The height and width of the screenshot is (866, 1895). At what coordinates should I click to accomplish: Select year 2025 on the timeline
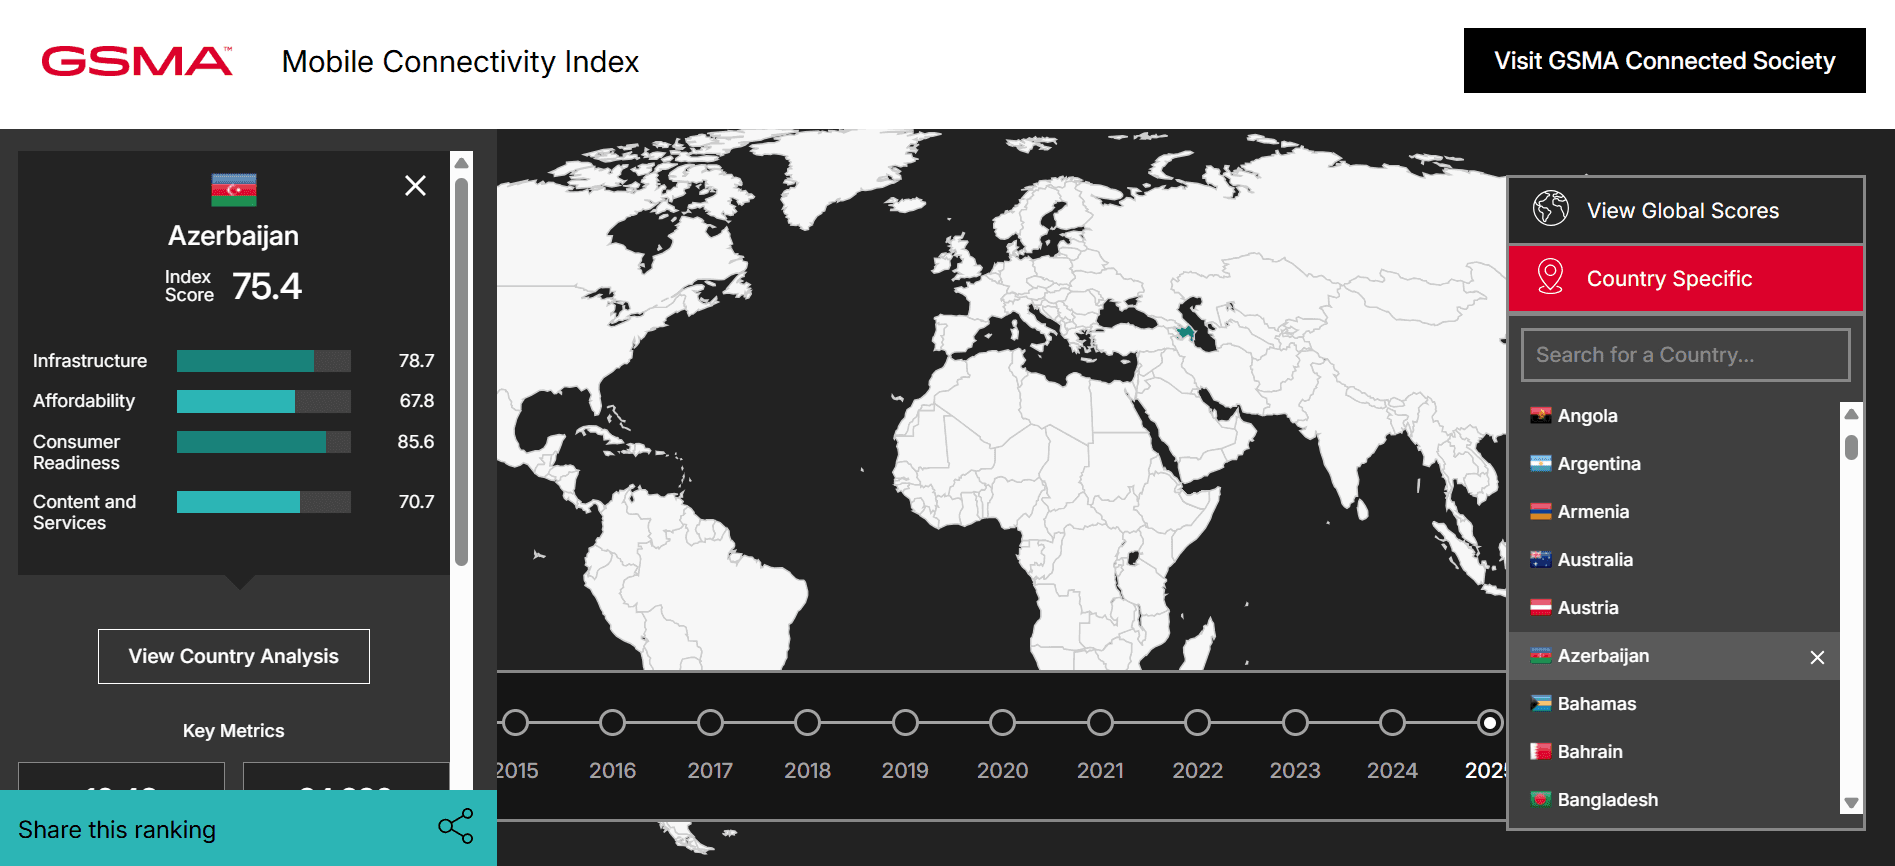1490,722
